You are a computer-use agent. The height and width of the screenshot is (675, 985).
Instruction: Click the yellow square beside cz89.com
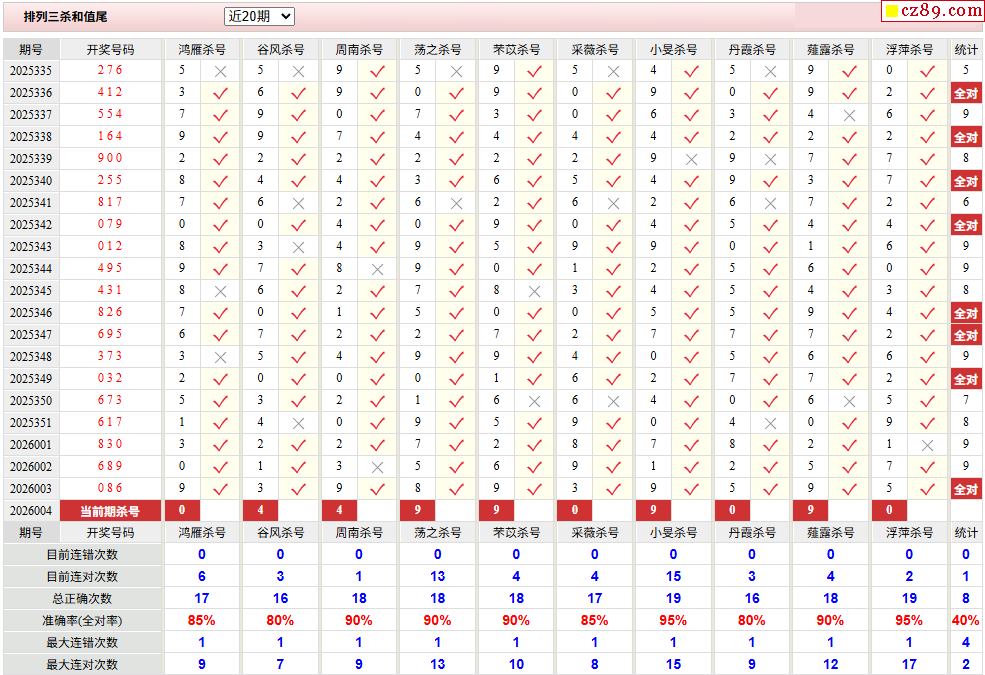click(x=891, y=11)
